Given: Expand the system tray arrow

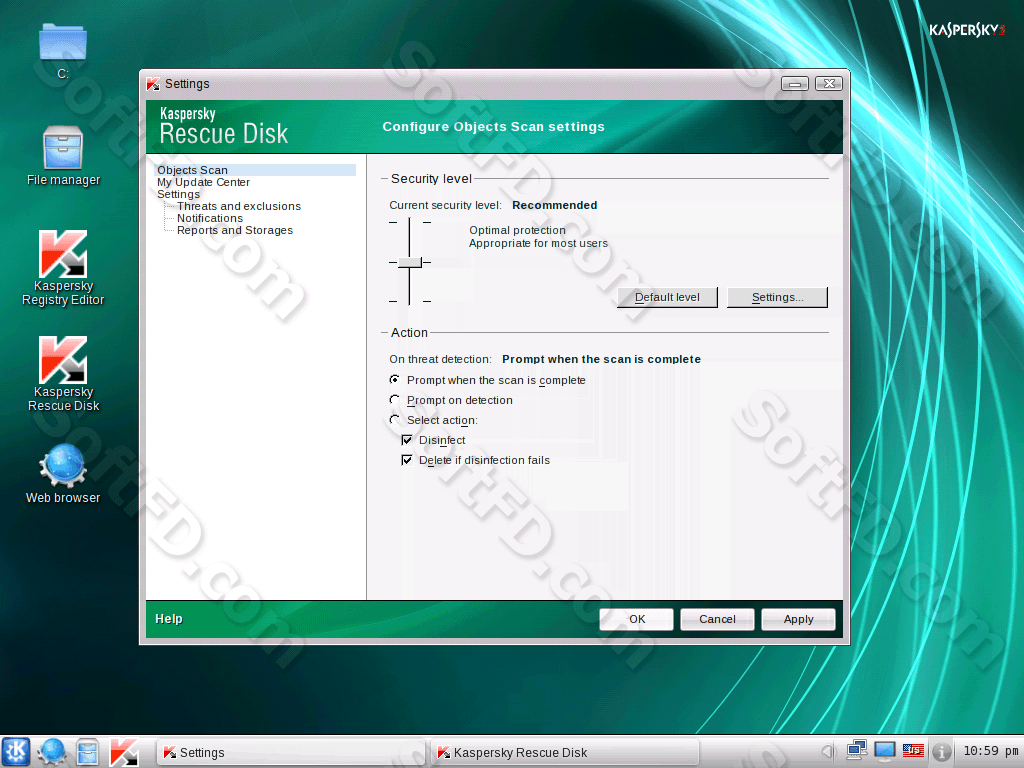Looking at the screenshot, I should (x=827, y=752).
